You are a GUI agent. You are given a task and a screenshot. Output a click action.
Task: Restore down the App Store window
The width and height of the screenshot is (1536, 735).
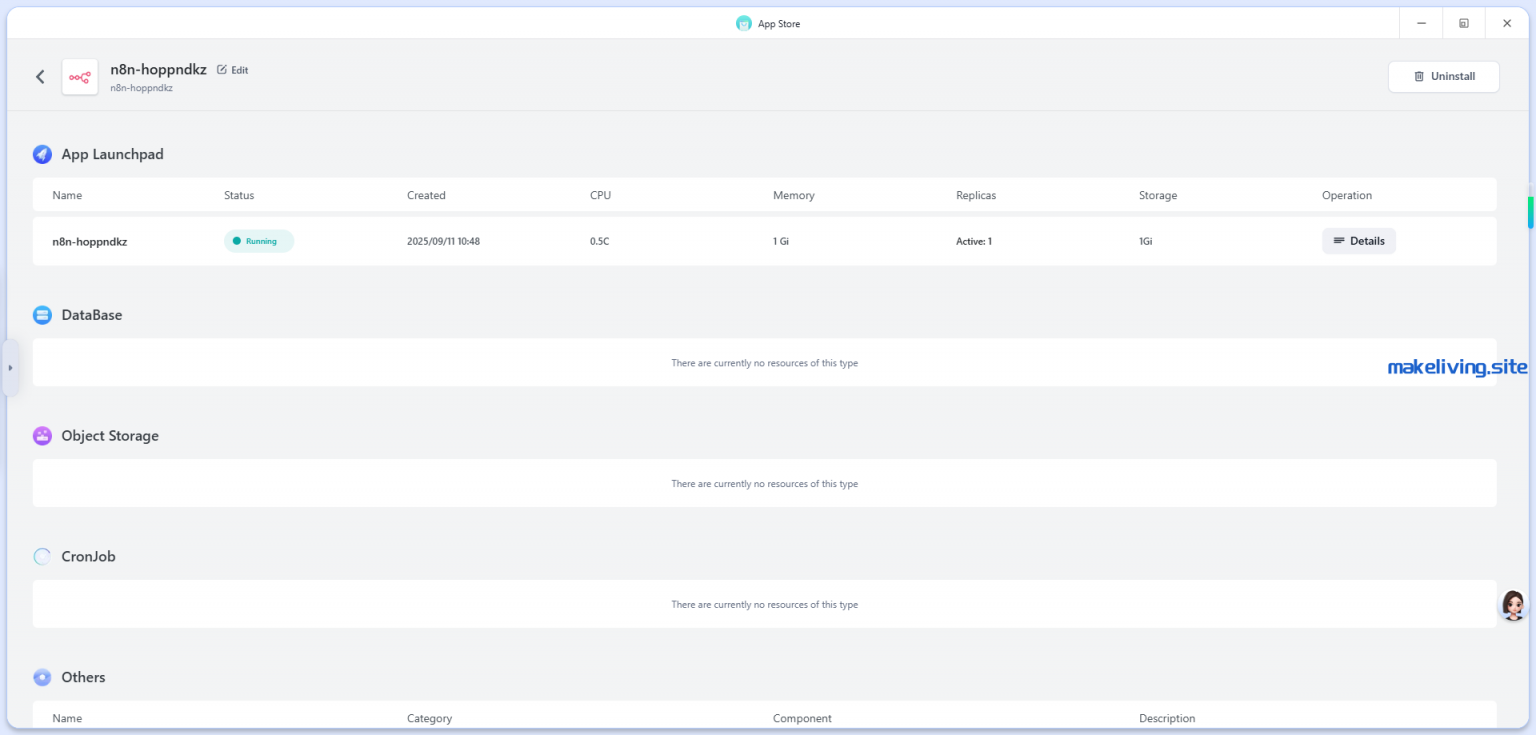[1463, 23]
